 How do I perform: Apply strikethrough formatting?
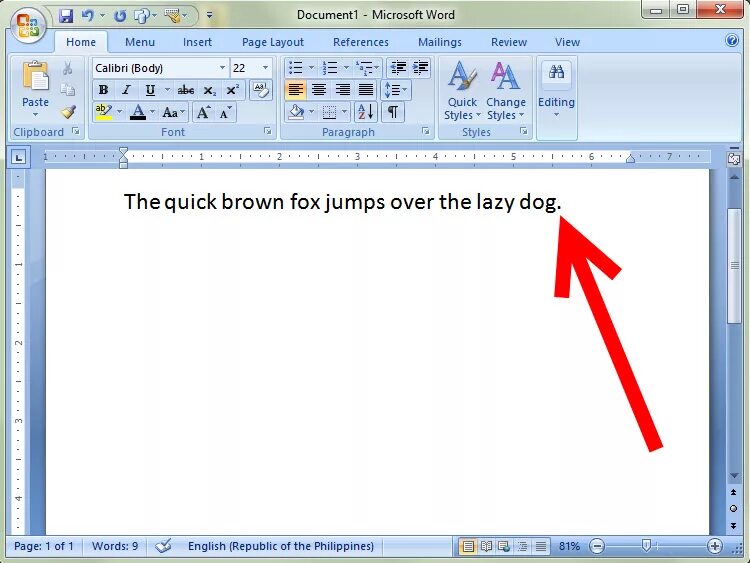tap(186, 90)
